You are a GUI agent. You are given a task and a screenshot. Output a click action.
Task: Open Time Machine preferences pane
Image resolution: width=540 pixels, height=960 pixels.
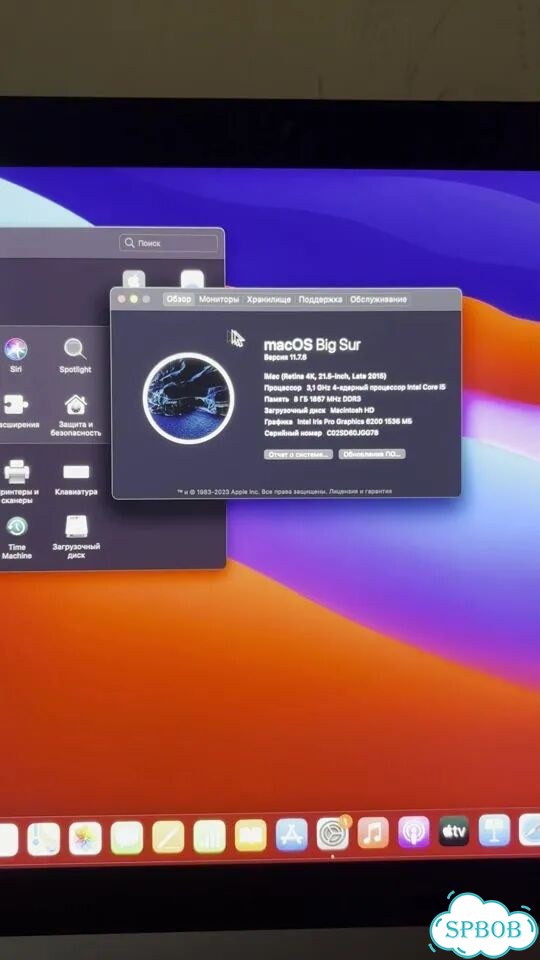pos(17,538)
